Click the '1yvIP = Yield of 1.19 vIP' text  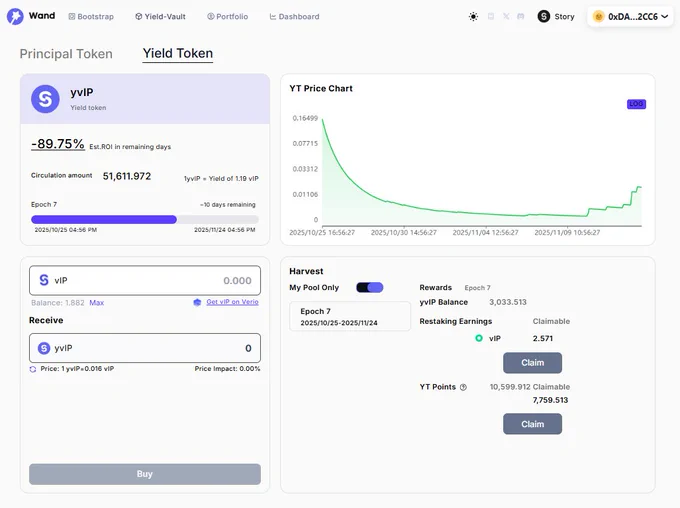[221, 179]
